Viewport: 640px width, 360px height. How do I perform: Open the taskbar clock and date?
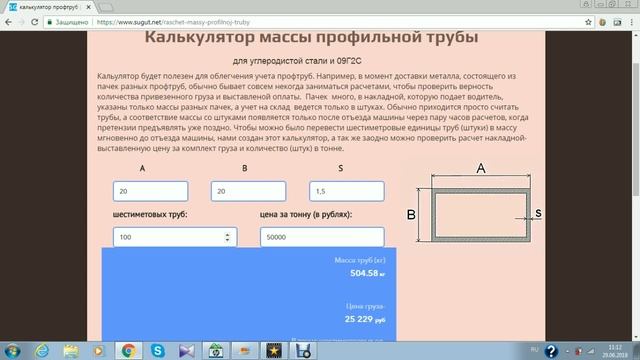tap(615, 351)
